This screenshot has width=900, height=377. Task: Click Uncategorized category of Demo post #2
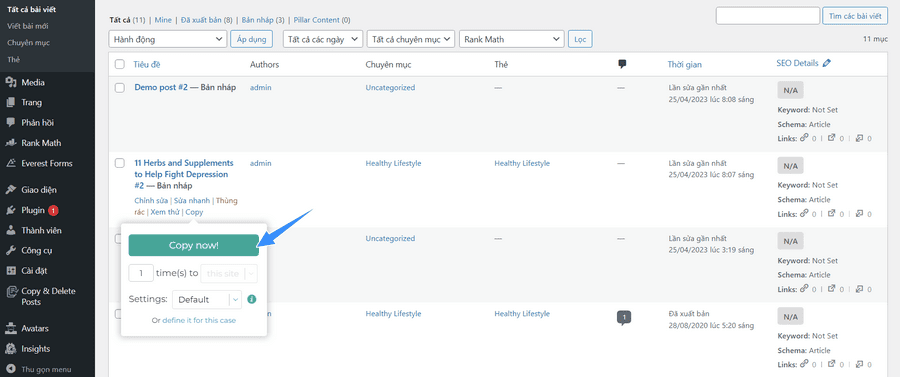[390, 88]
